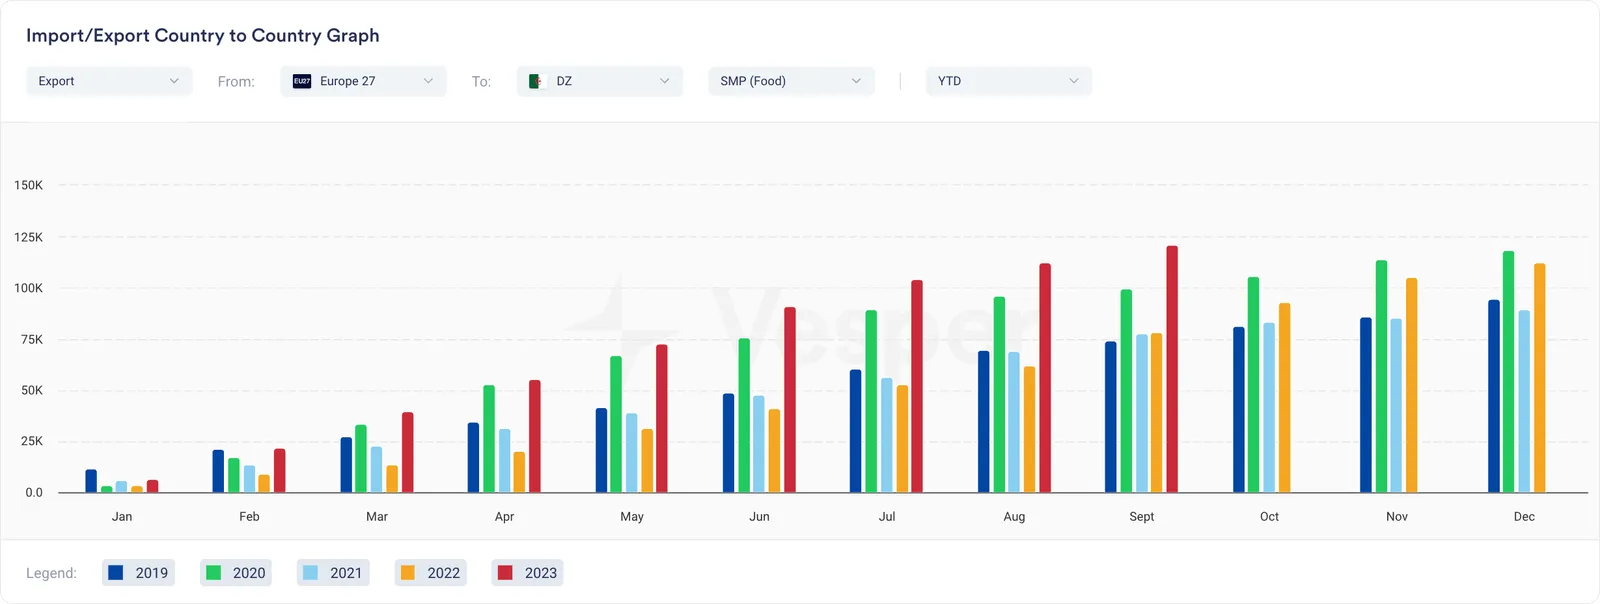Open the YTD period dropdown
This screenshot has width=1600, height=604.
tap(1009, 81)
